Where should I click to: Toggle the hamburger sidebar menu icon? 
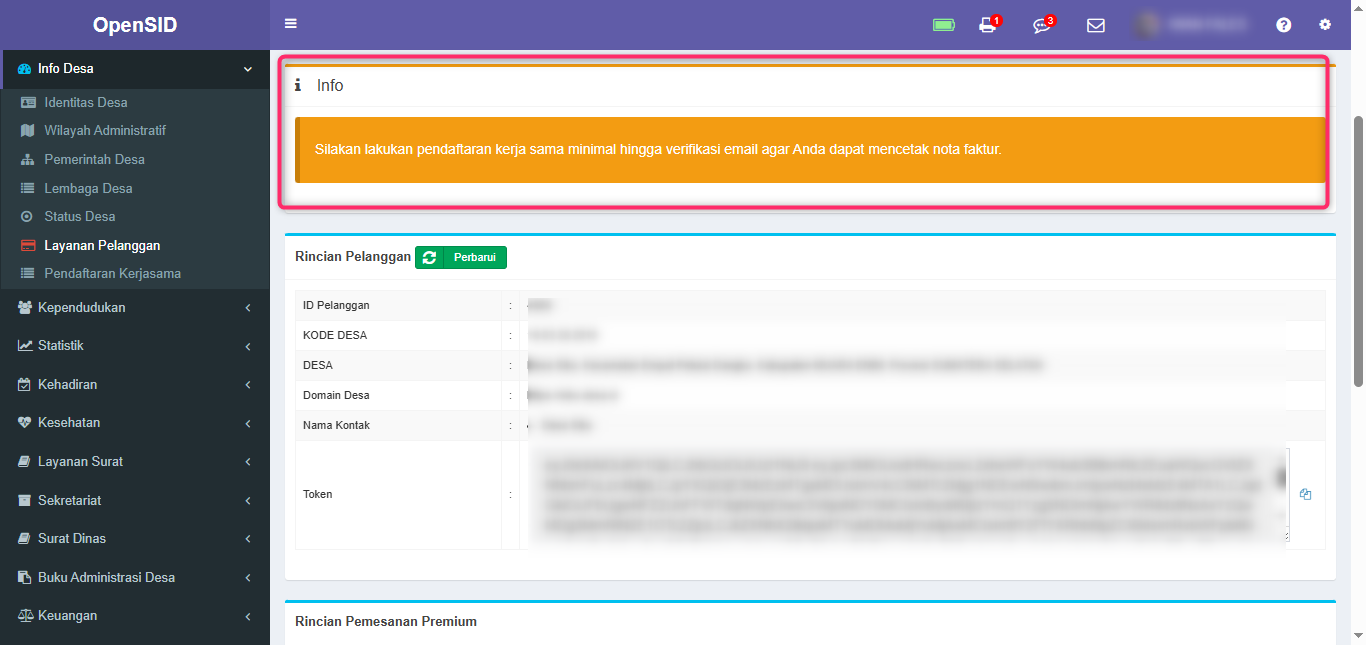pyautogui.click(x=291, y=24)
